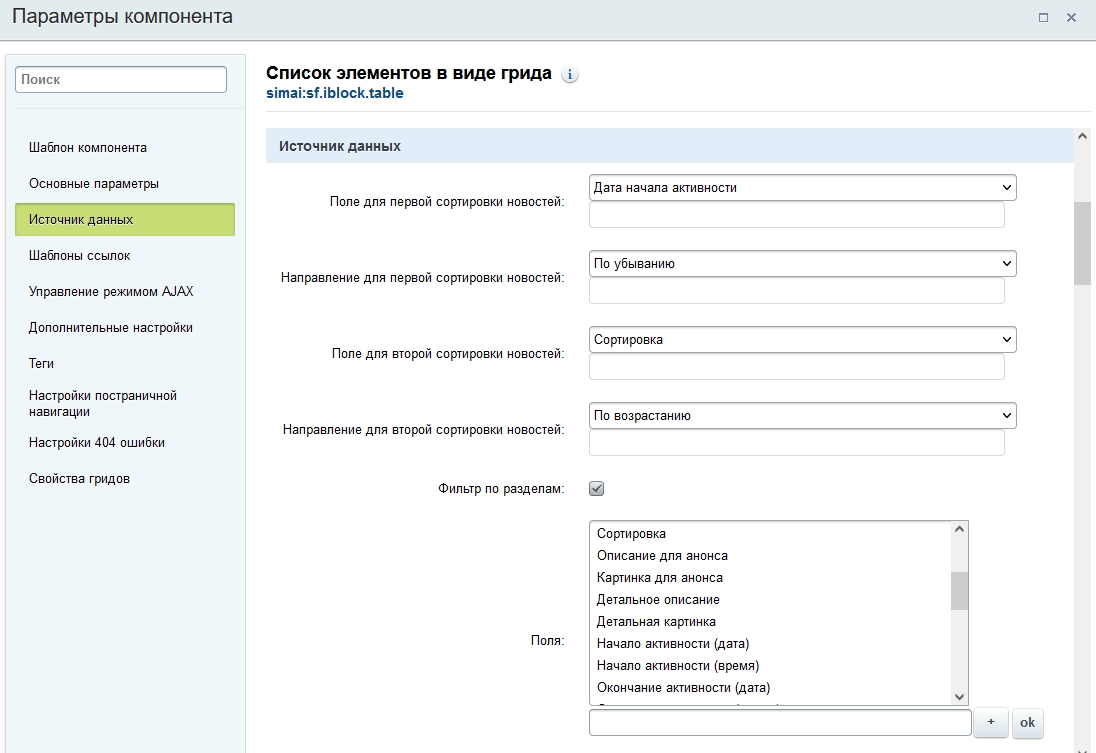This screenshot has width=1096, height=753.
Task: Click the simai:sf.iblock.table component link
Action: tap(335, 94)
